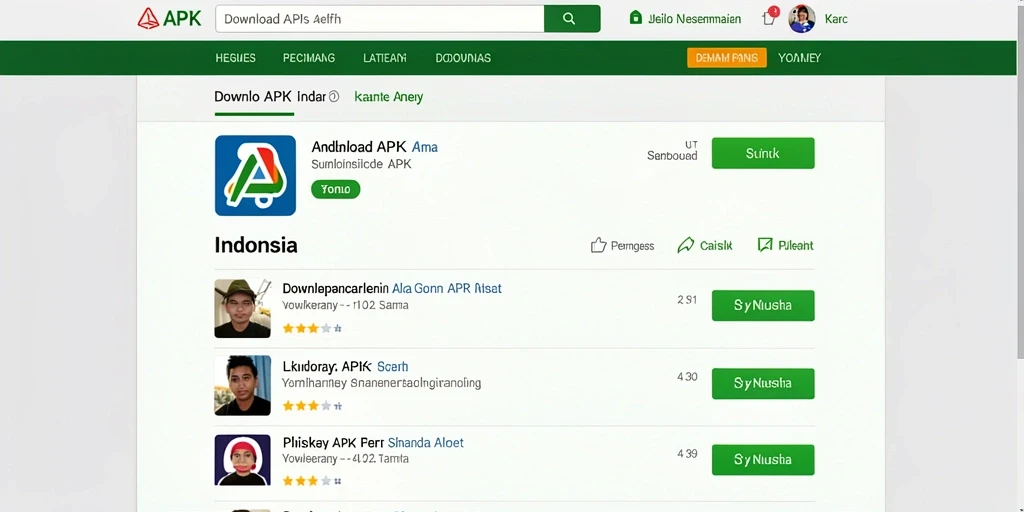Click the Sumloinsilcde APK subtitle text
Viewport: 1024px width, 512px height.
coord(361,165)
